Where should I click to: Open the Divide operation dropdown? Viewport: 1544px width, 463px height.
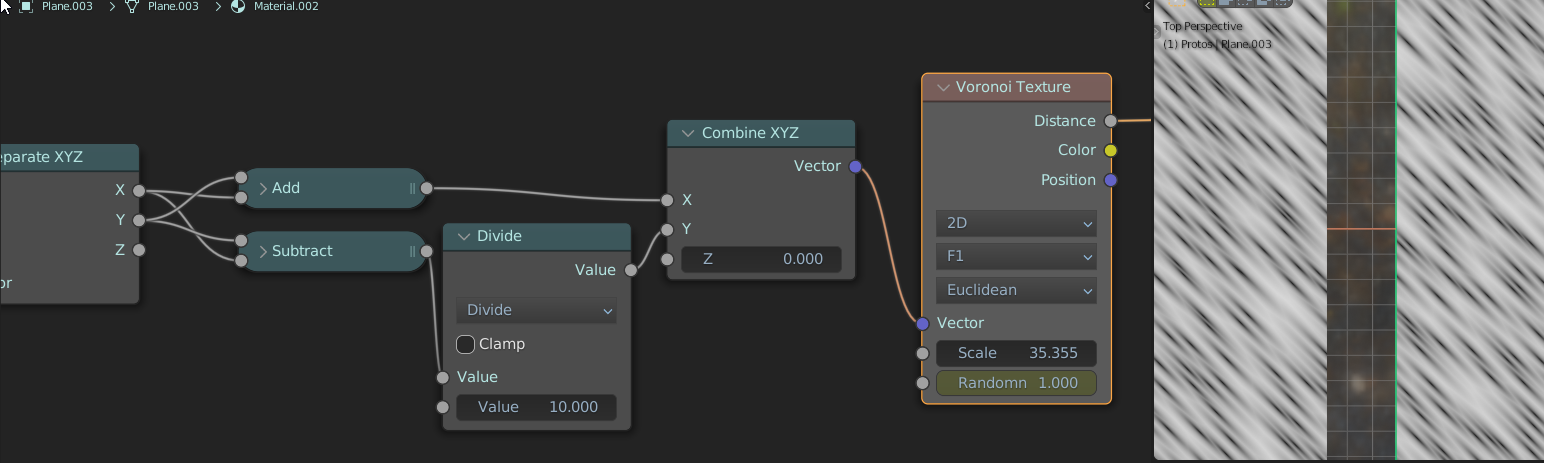[x=537, y=310]
